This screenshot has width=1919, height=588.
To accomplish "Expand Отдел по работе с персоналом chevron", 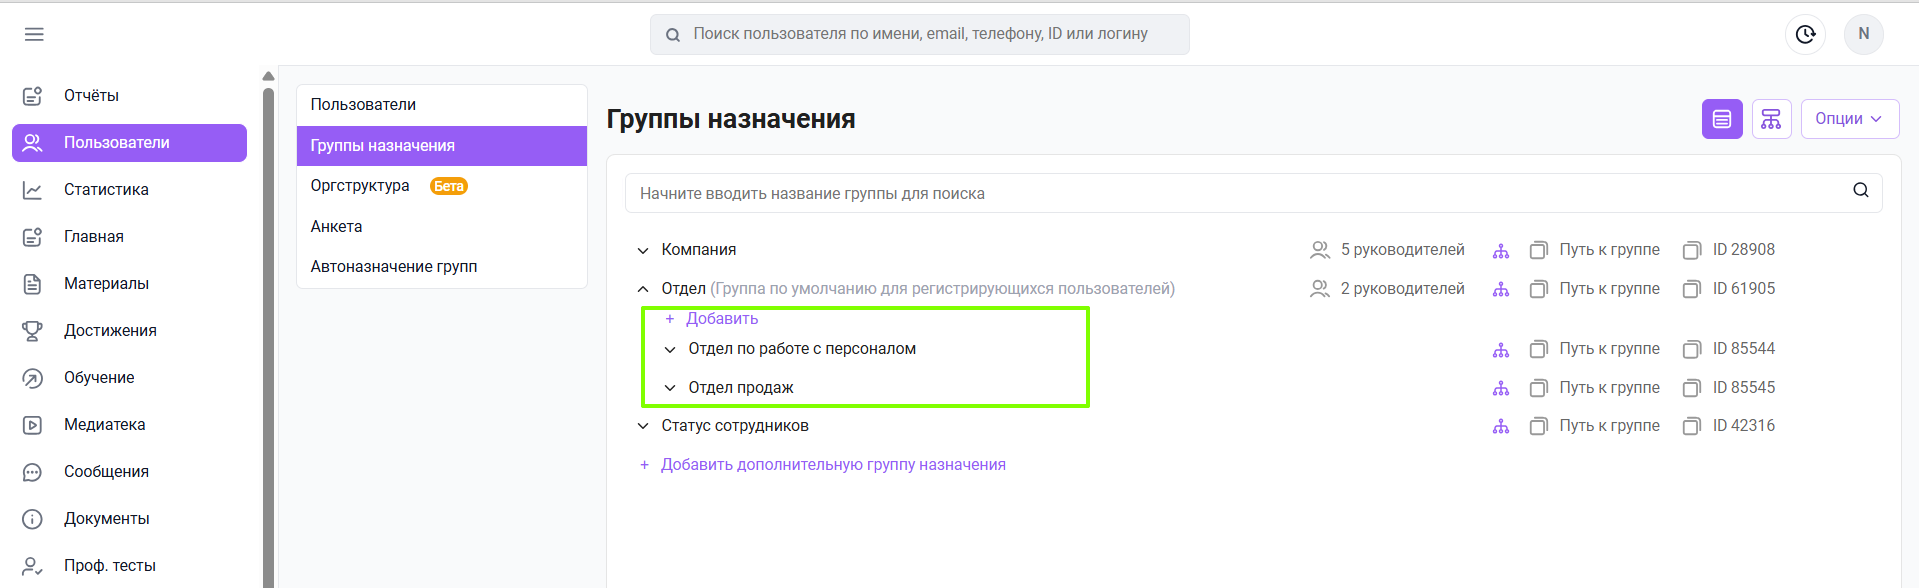I will pyautogui.click(x=670, y=349).
